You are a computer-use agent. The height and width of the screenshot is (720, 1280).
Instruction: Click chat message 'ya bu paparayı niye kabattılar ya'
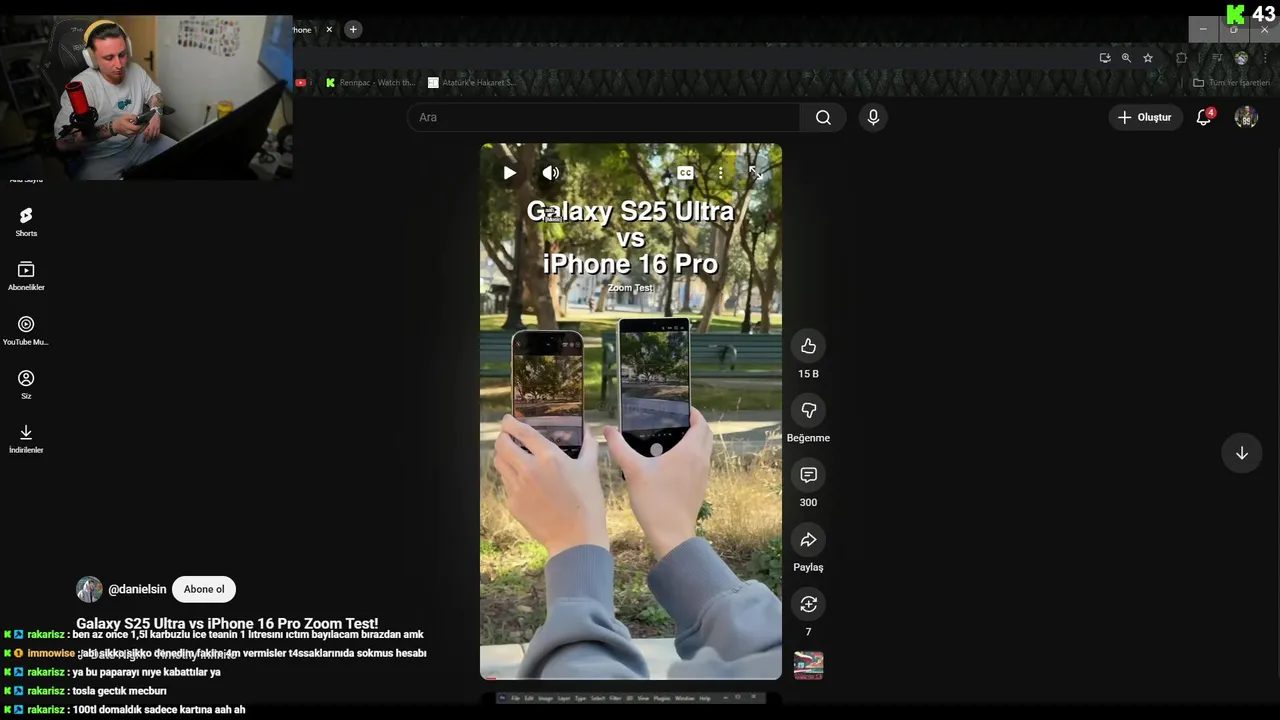(x=146, y=672)
